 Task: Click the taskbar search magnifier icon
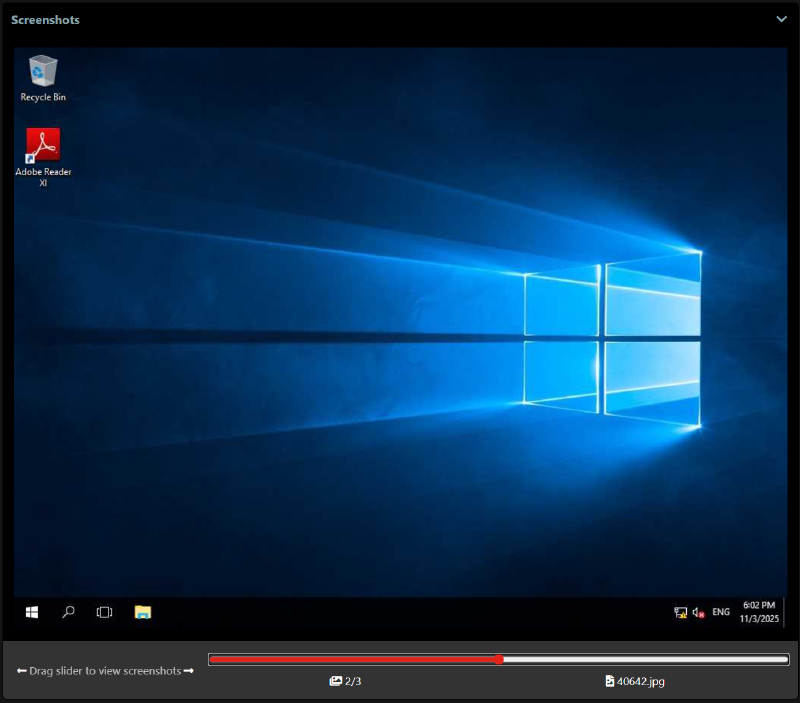68,612
